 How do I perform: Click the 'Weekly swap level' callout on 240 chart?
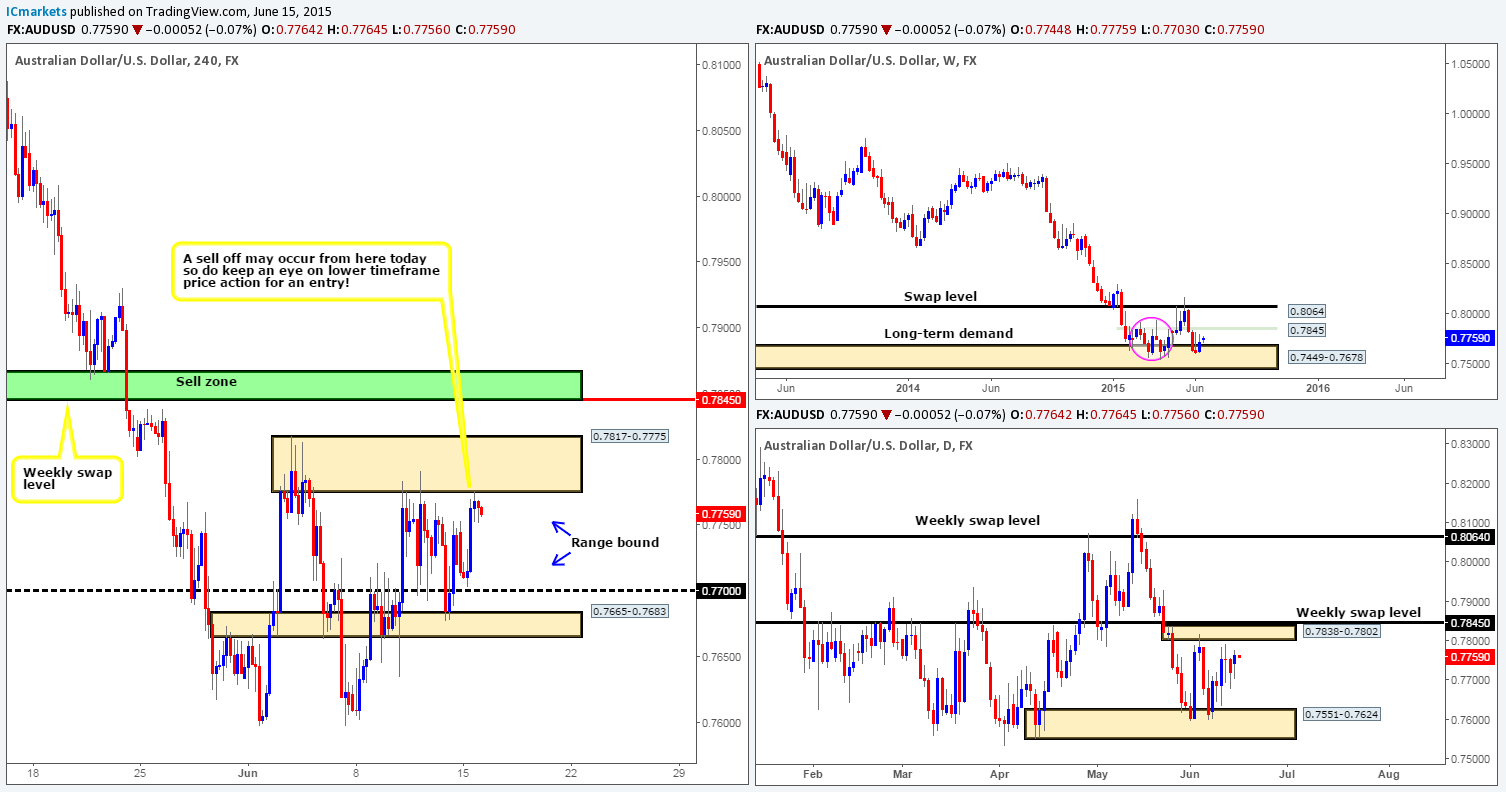[66, 480]
